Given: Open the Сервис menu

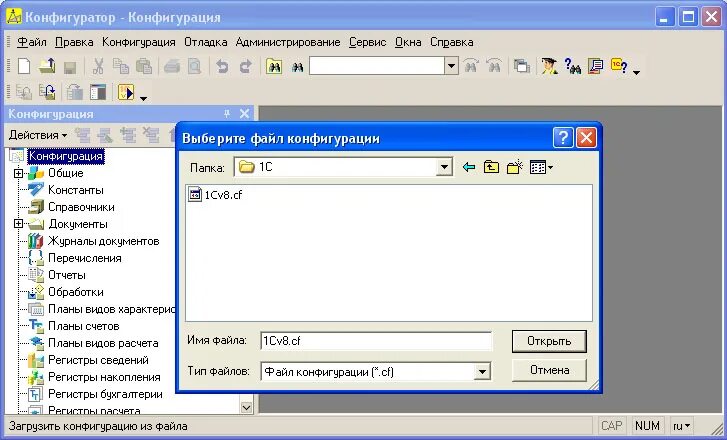Looking at the screenshot, I should pyautogui.click(x=368, y=42).
